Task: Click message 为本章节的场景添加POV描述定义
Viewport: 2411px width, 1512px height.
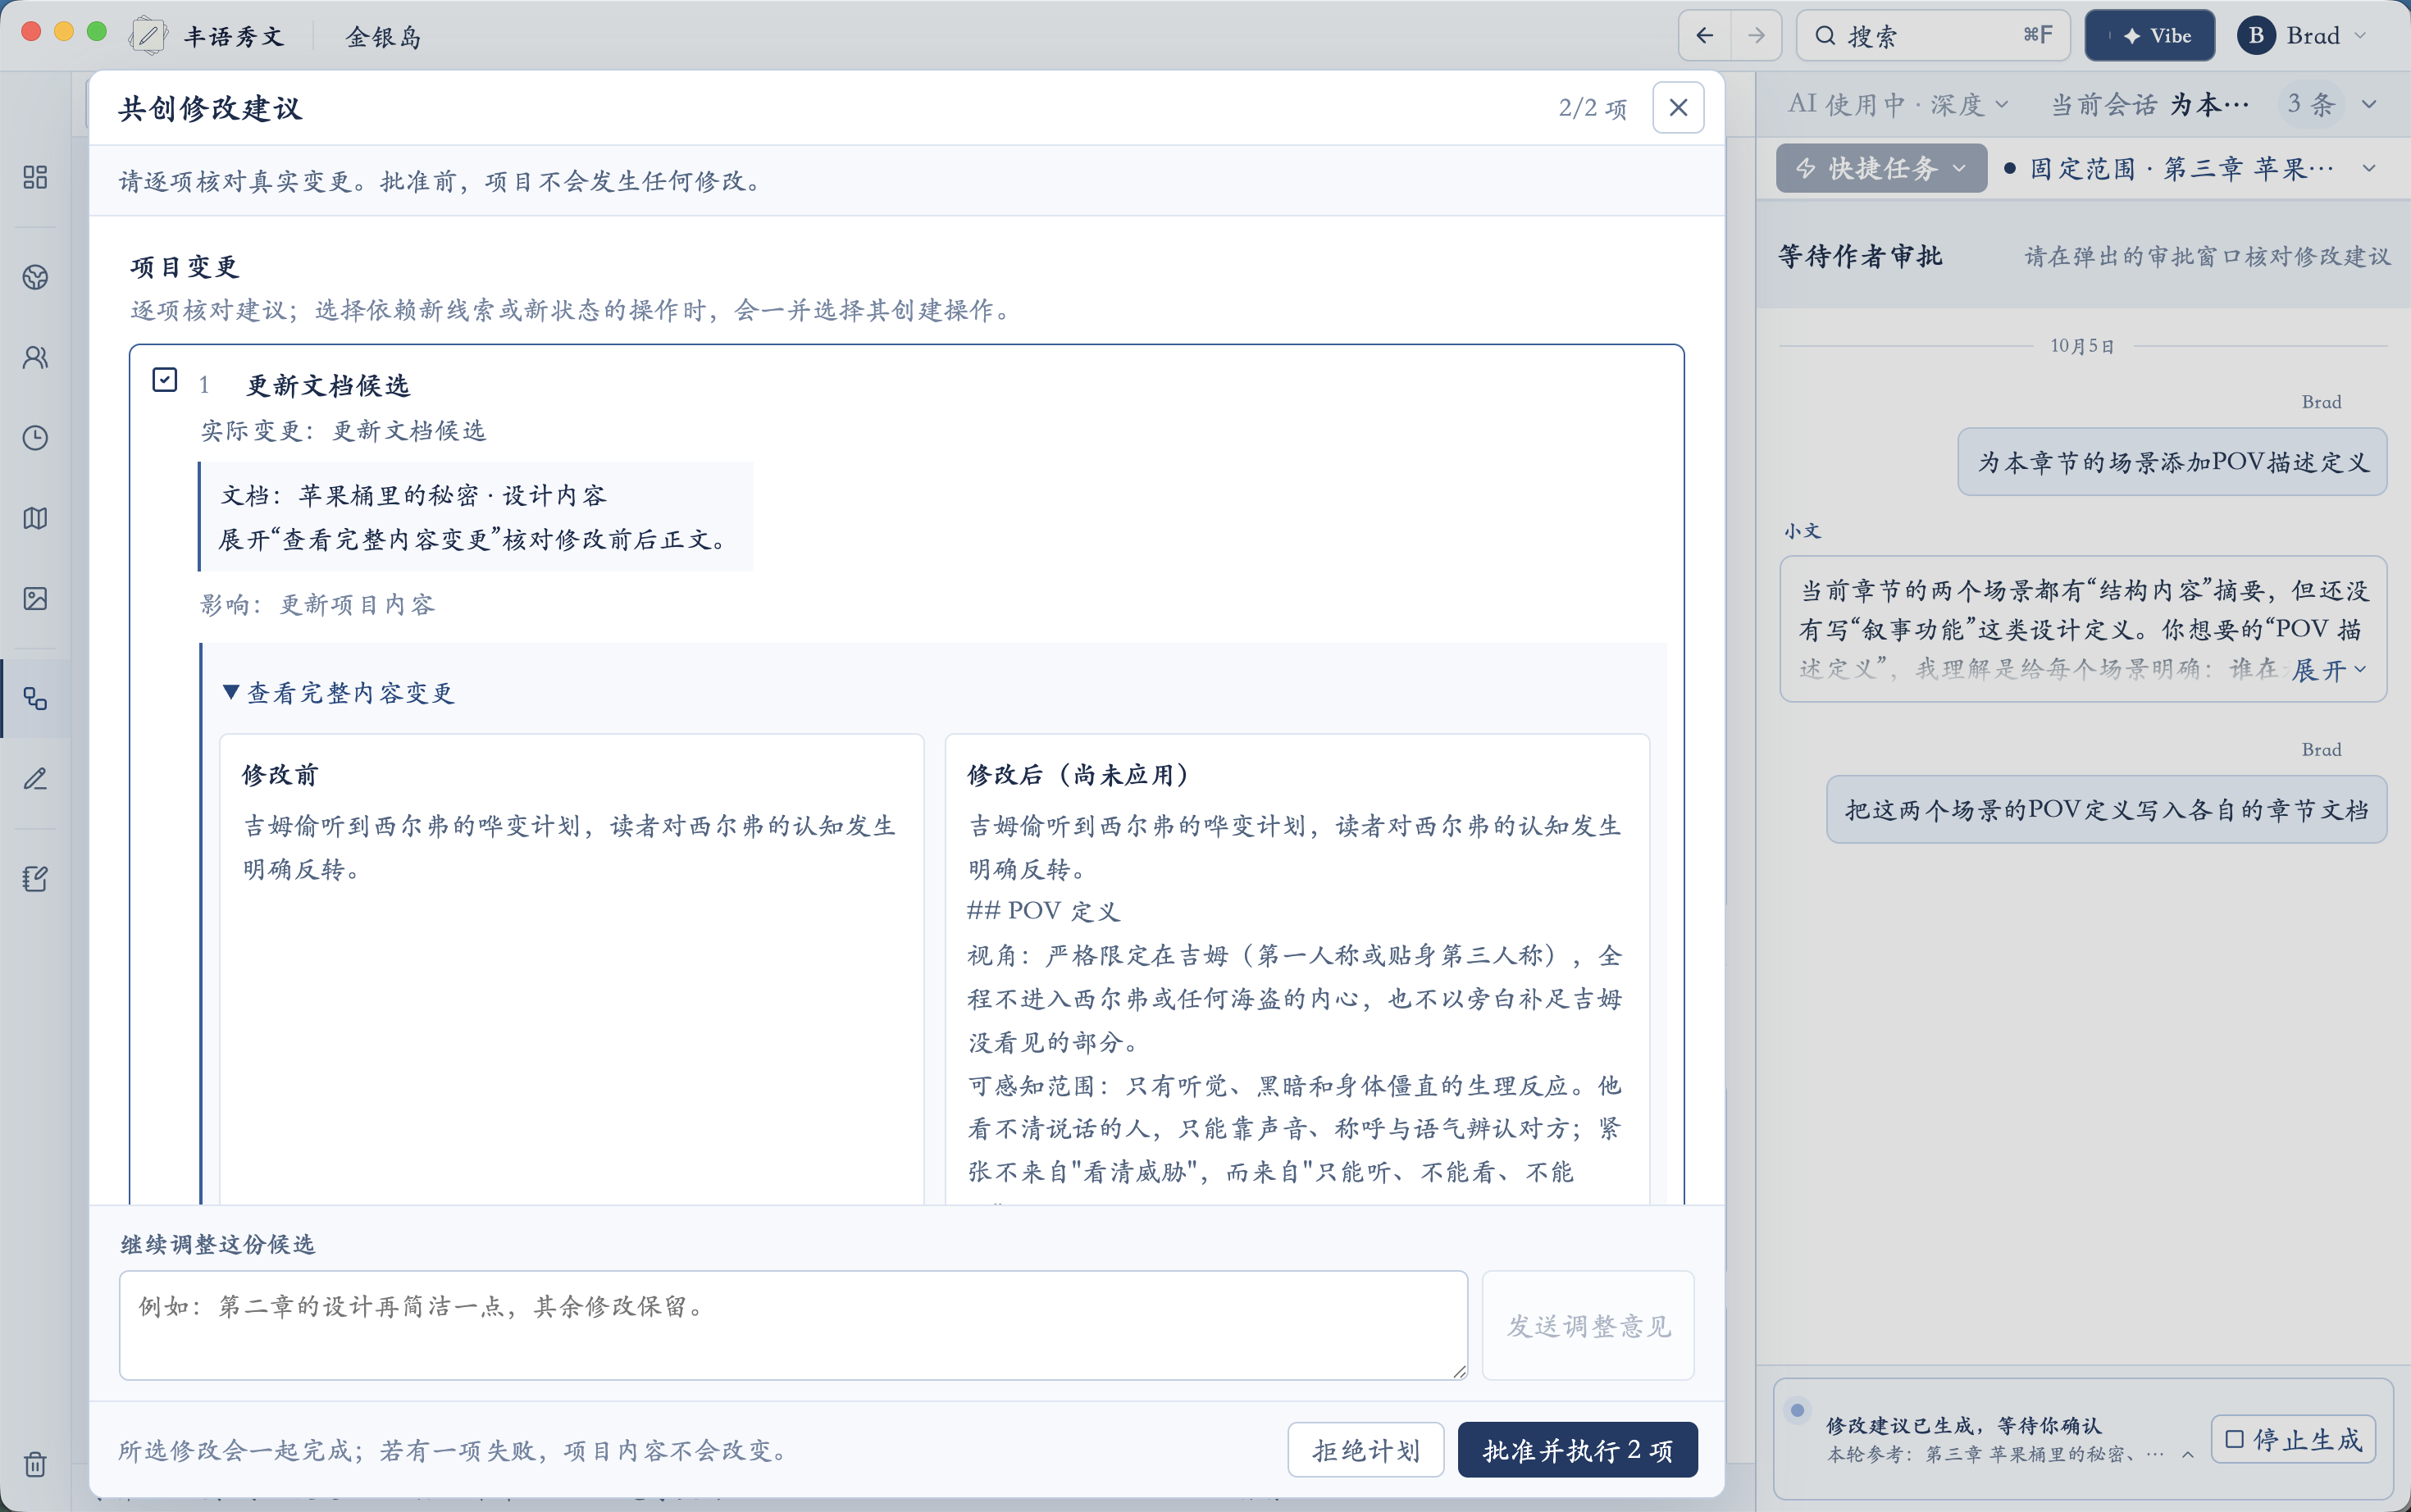Action: [x=2172, y=462]
